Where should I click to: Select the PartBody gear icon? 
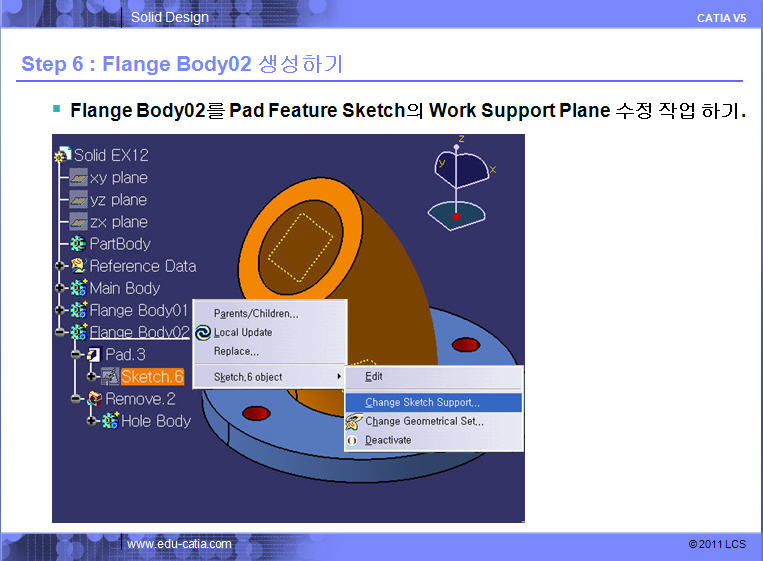(x=78, y=244)
